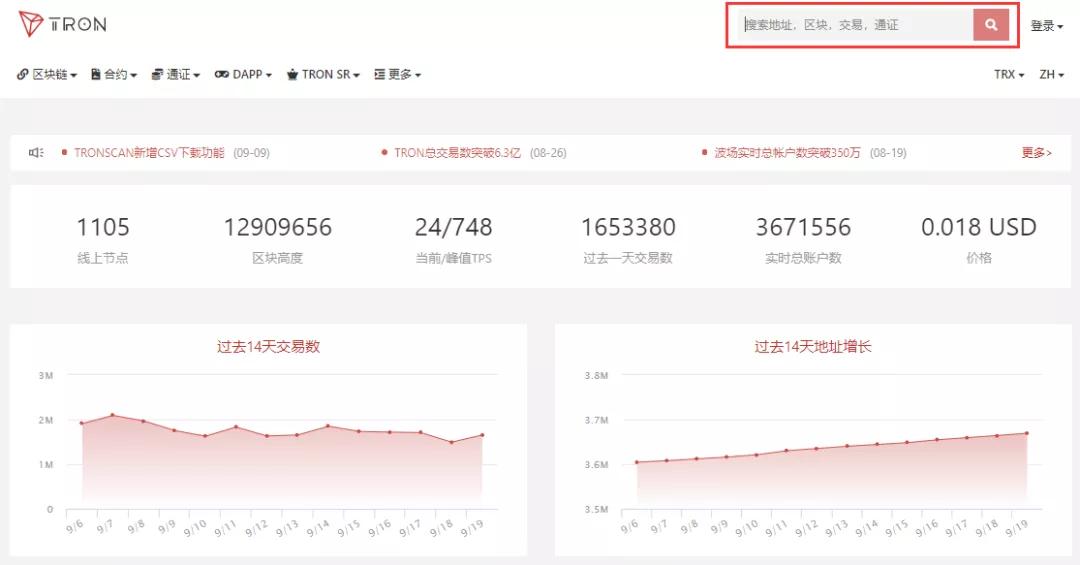Click the TRON logo icon
Viewport: 1080px width, 565px height.
pyautogui.click(x=31, y=24)
